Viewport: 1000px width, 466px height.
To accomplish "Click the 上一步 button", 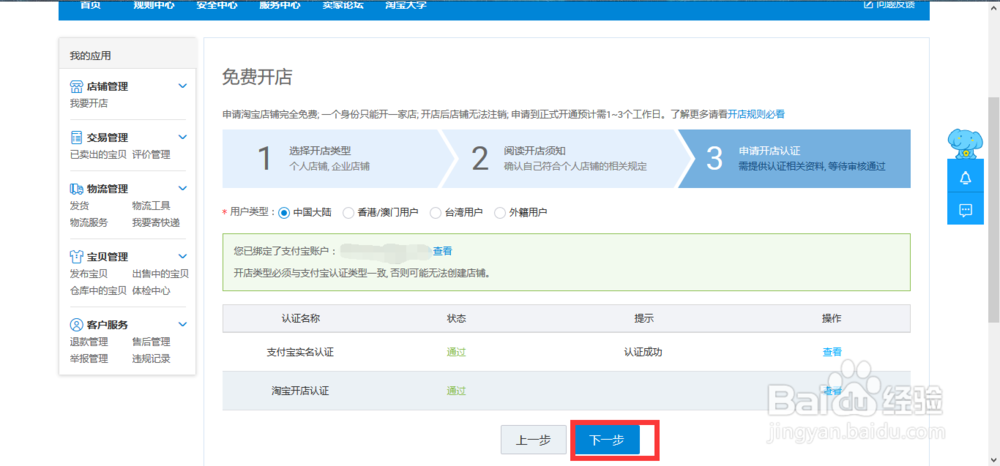I will pos(533,440).
